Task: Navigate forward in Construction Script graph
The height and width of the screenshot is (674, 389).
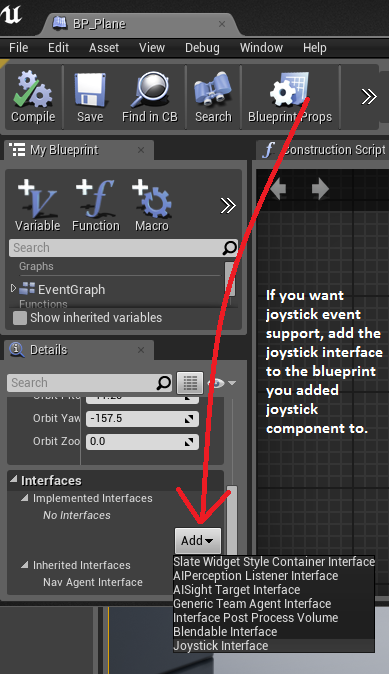Action: [x=320, y=189]
